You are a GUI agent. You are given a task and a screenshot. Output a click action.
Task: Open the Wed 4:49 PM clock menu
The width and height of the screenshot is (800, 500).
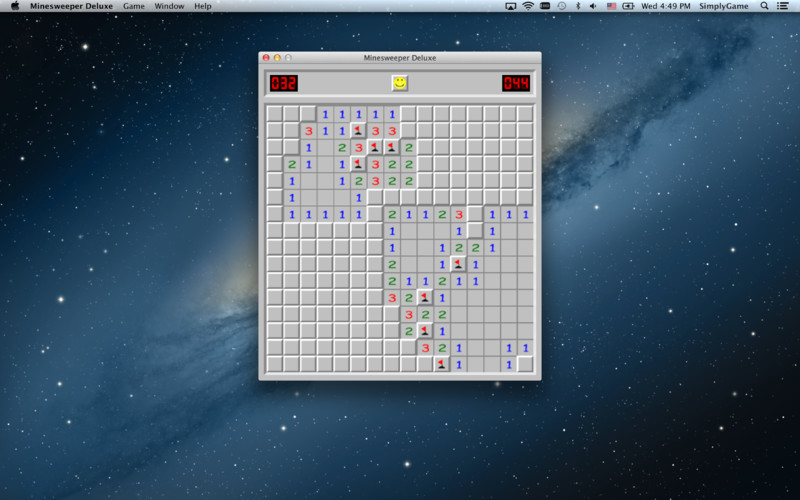665,6
